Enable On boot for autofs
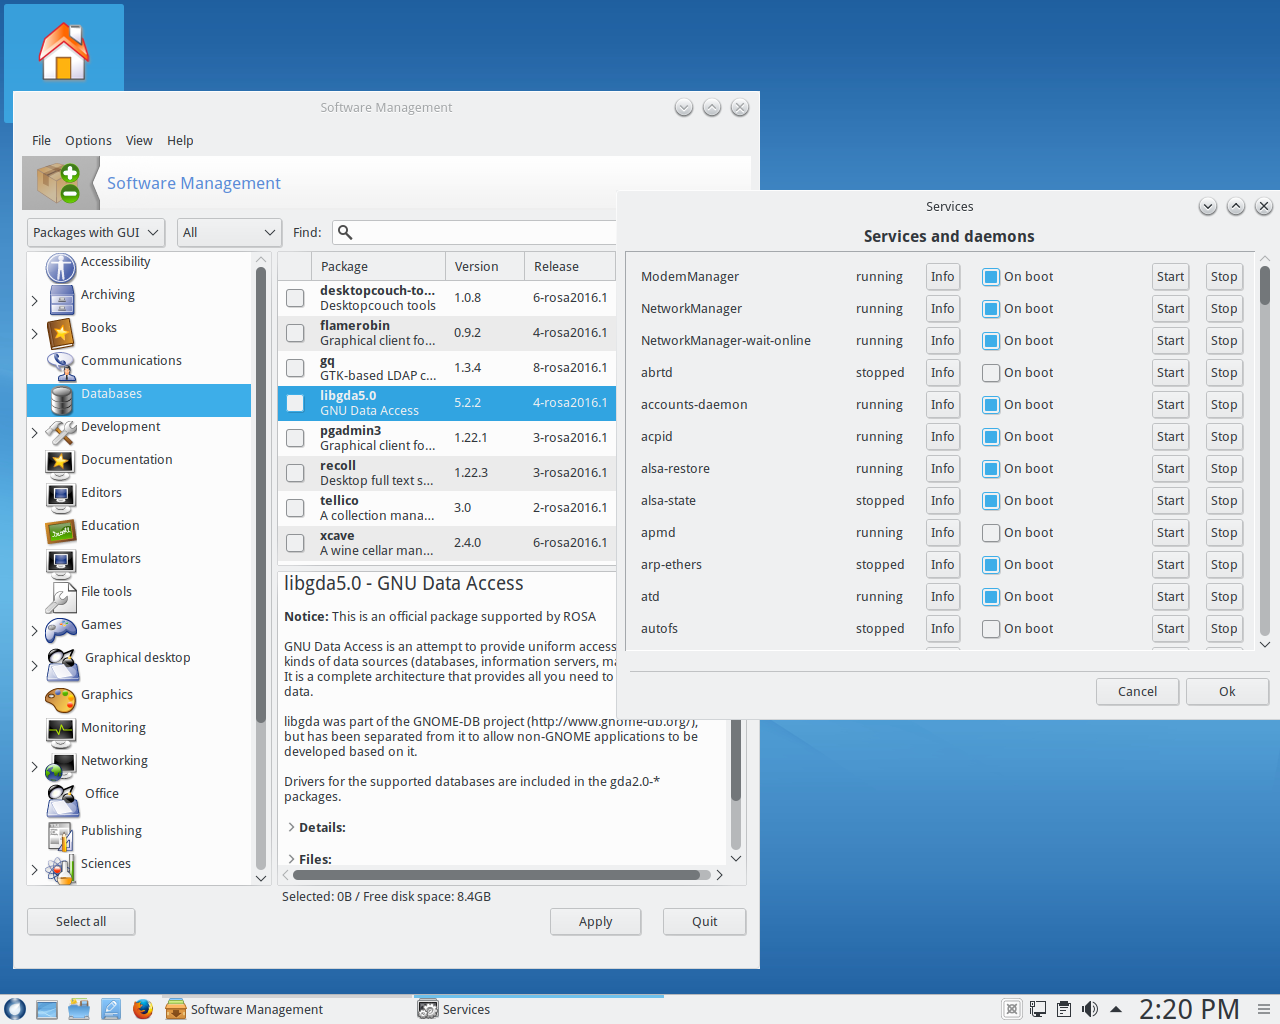Screen dimensions: 1280x1024 [x=991, y=629]
